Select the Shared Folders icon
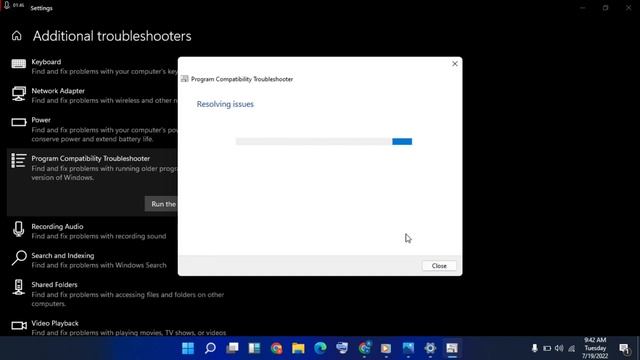Screen dimensions: 640x360 pyautogui.click(x=18, y=287)
